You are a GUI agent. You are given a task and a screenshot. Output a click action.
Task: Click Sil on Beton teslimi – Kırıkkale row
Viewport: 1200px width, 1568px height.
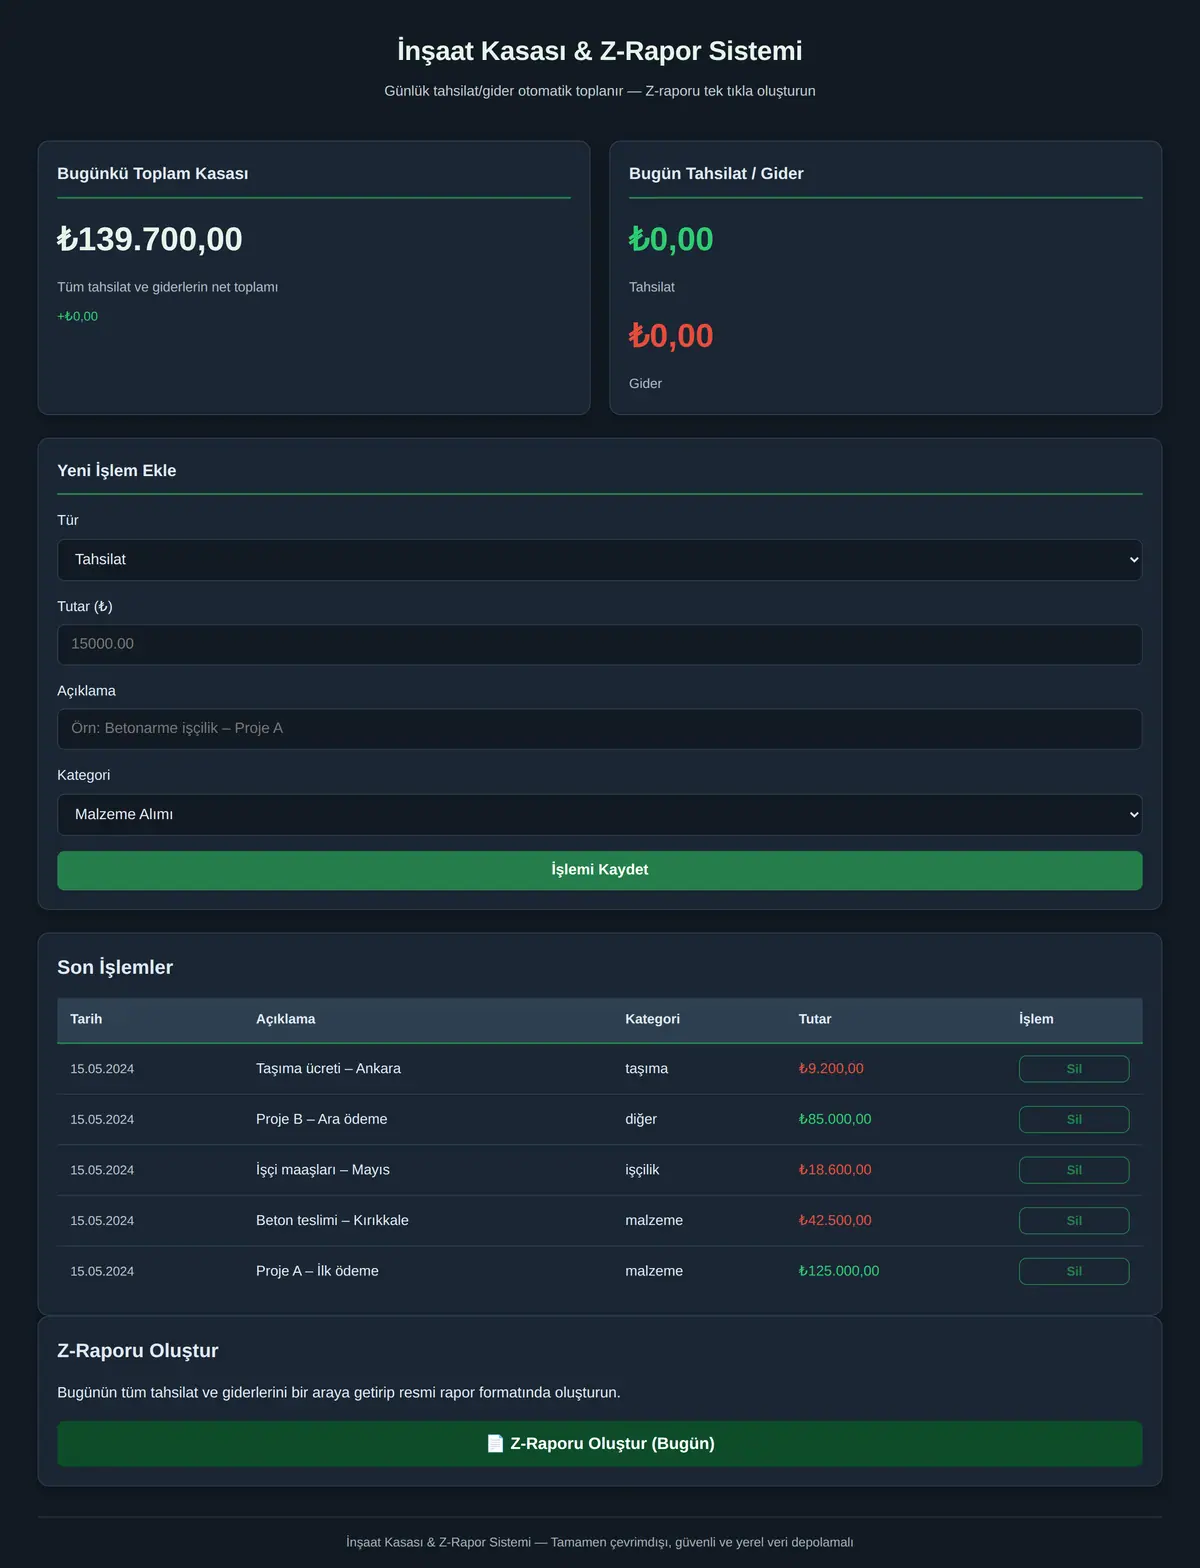[1074, 1221]
